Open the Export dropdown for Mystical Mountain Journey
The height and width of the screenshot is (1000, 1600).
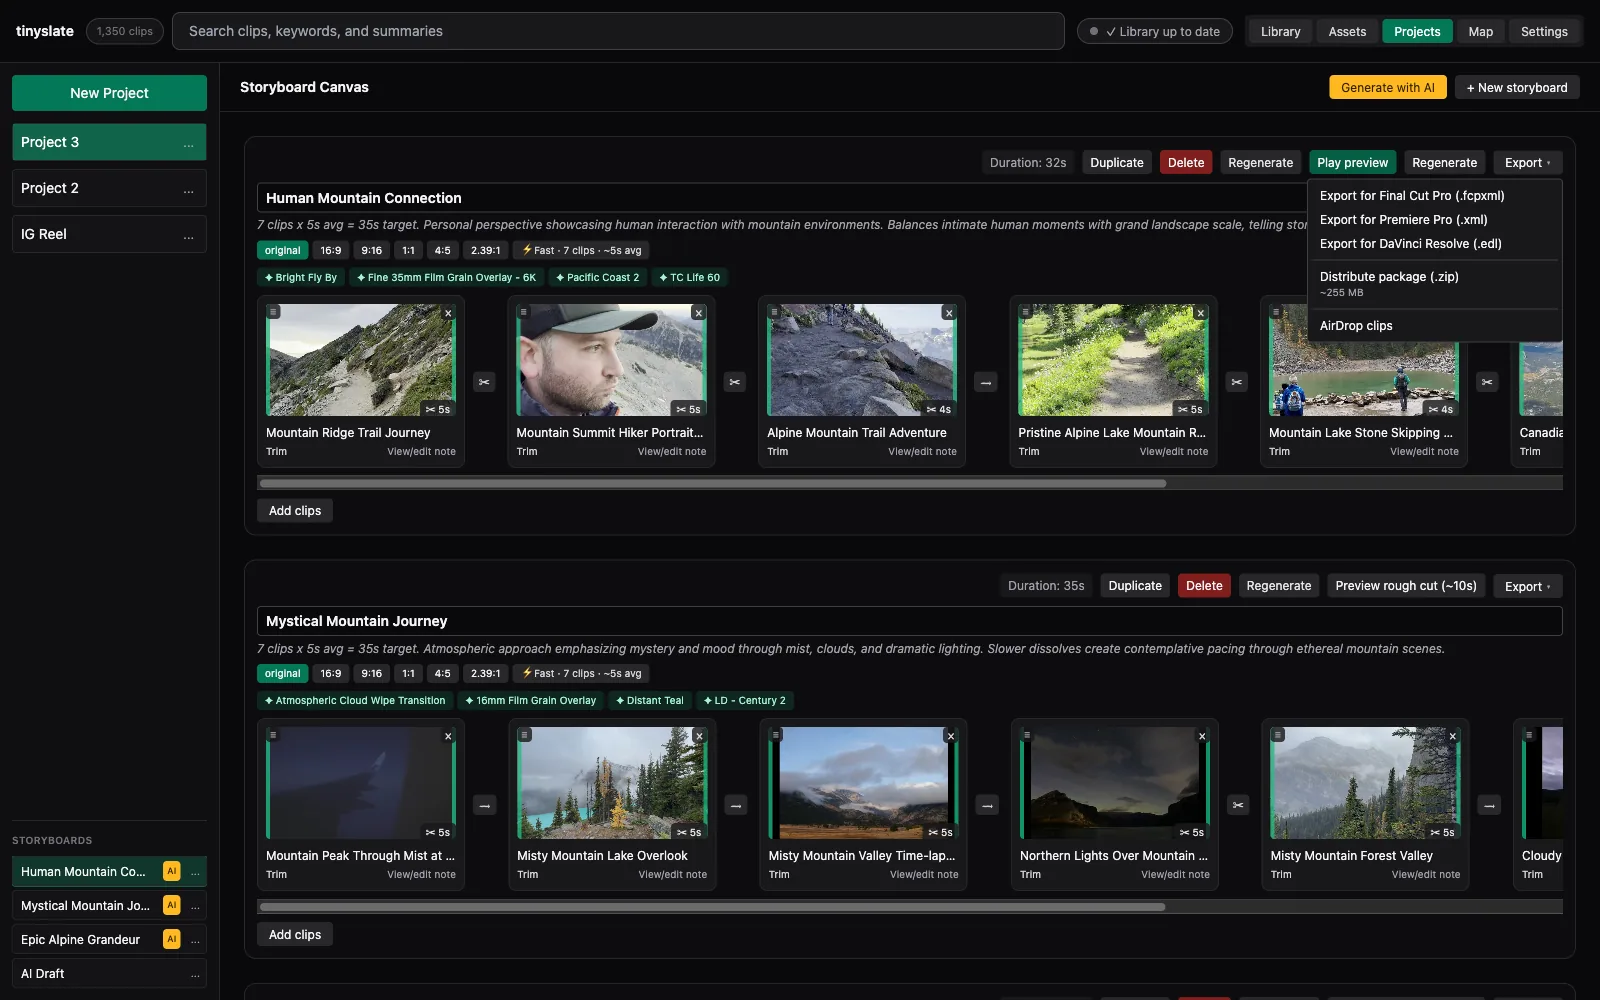coord(1527,586)
